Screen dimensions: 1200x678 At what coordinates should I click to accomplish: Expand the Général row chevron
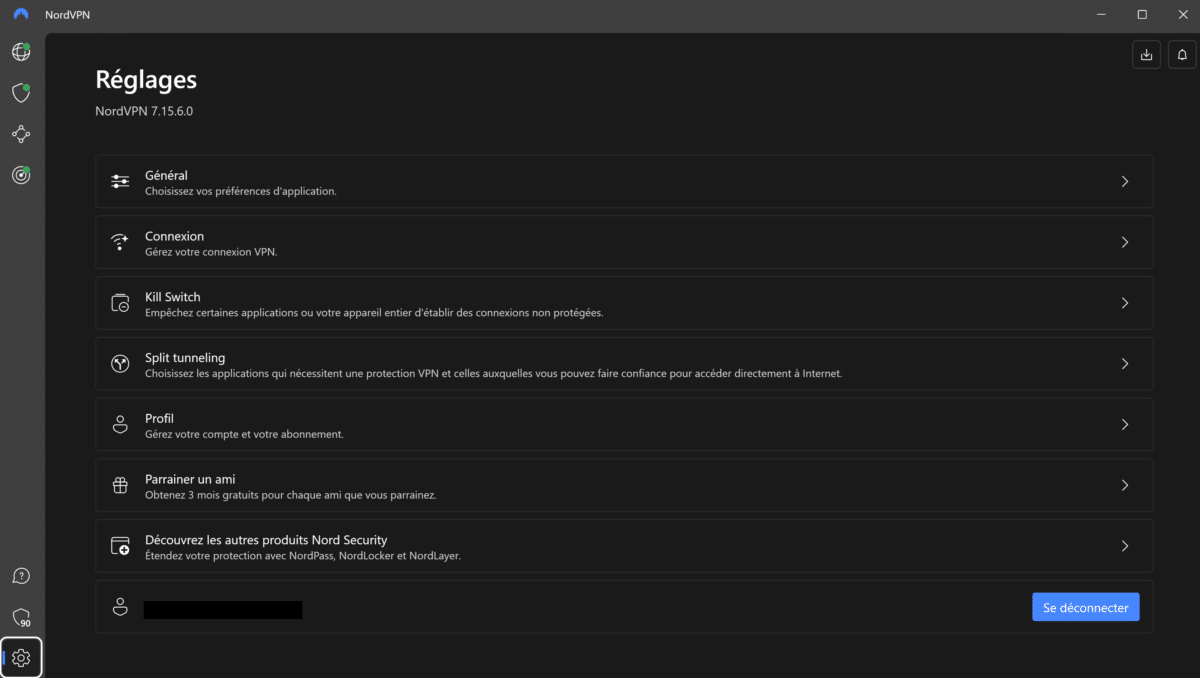(1125, 181)
